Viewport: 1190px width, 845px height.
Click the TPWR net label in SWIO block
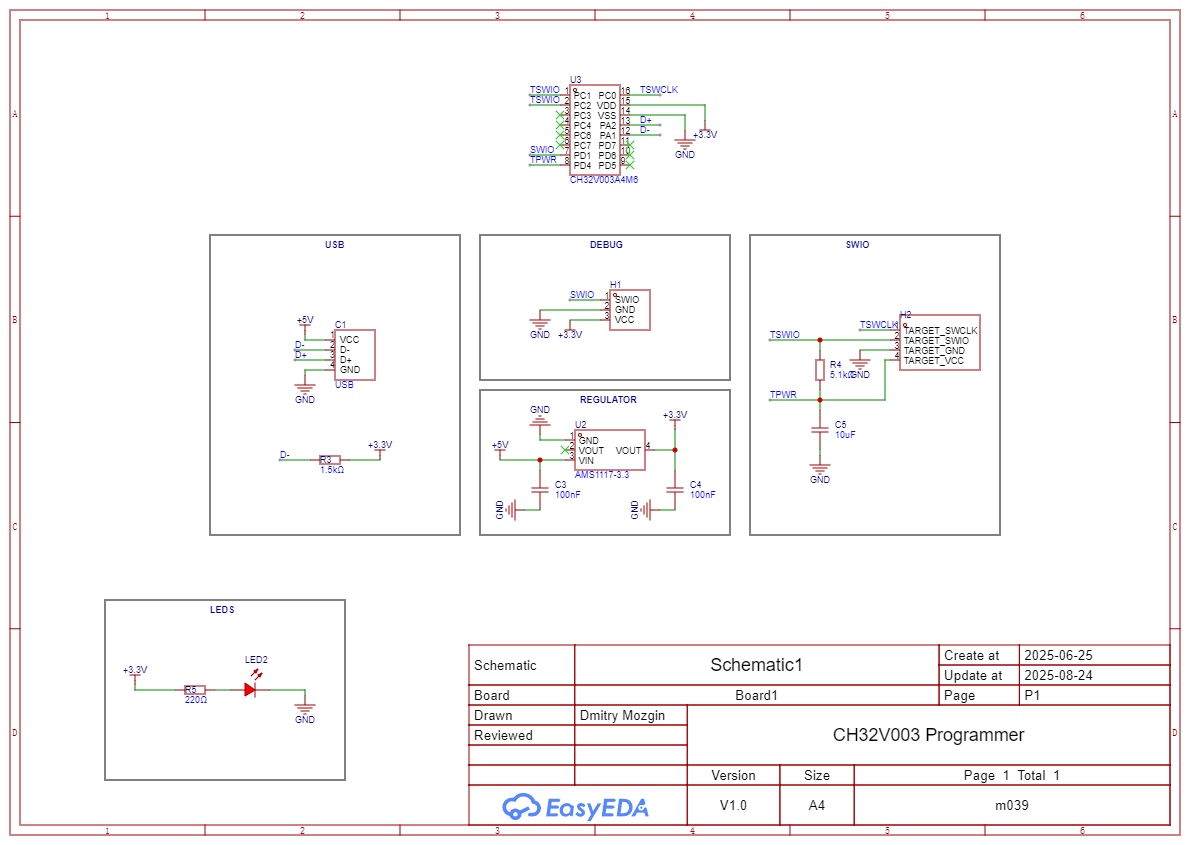click(x=783, y=394)
